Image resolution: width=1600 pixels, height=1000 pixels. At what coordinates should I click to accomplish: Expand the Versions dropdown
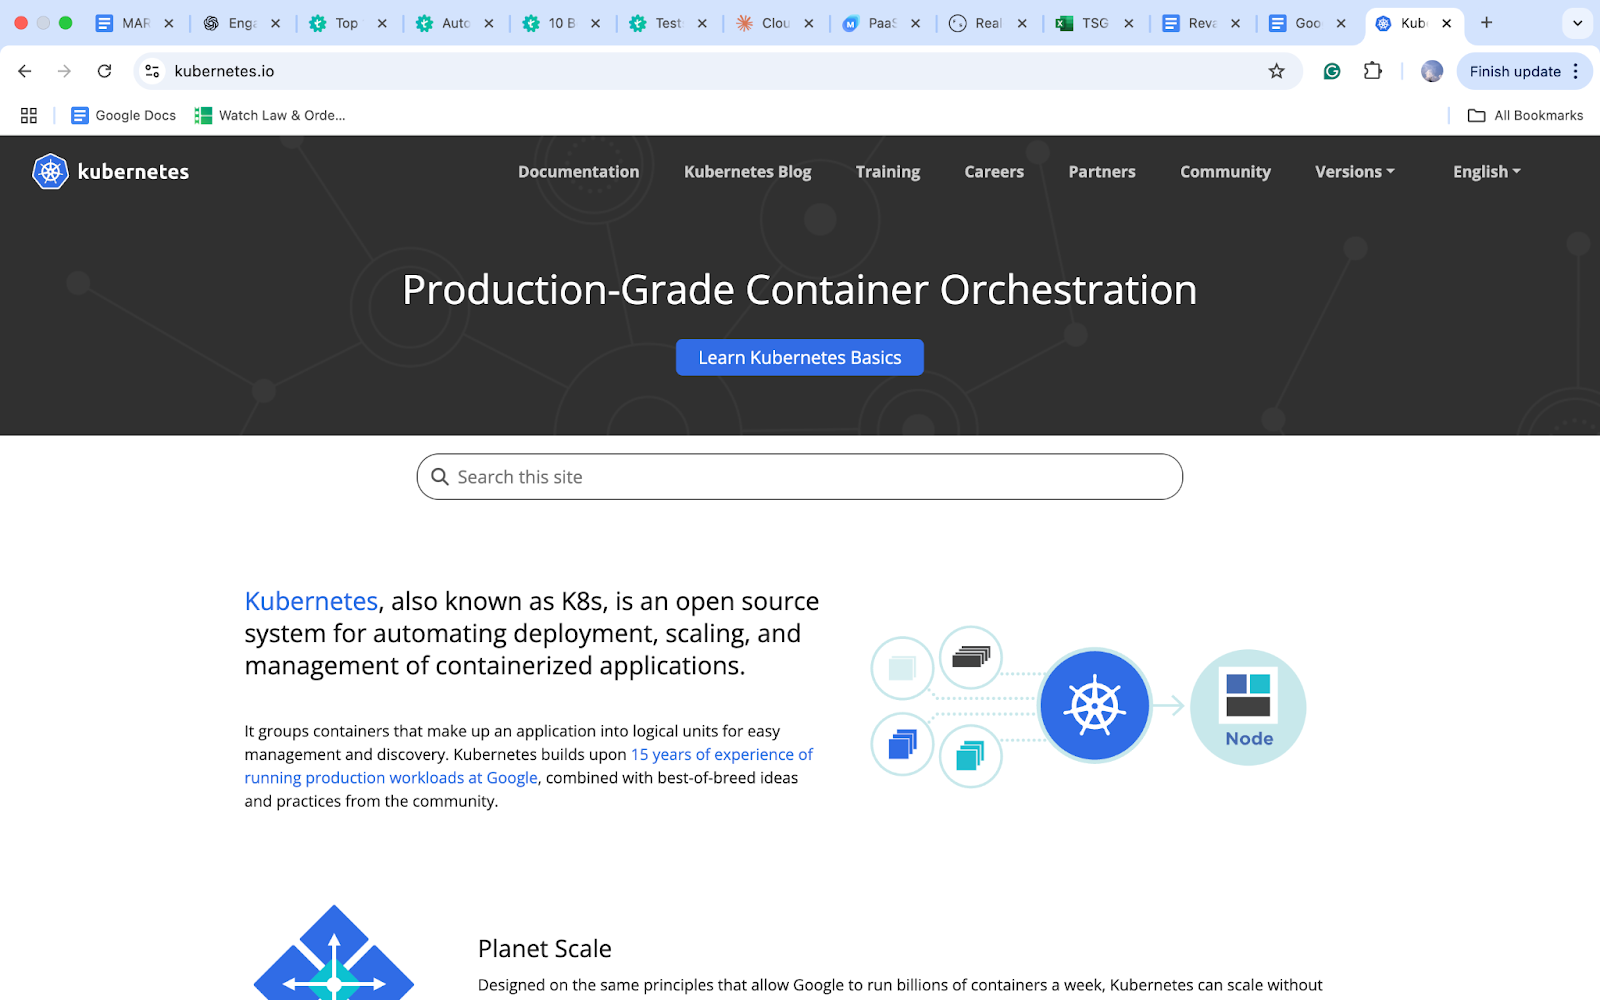pyautogui.click(x=1355, y=172)
